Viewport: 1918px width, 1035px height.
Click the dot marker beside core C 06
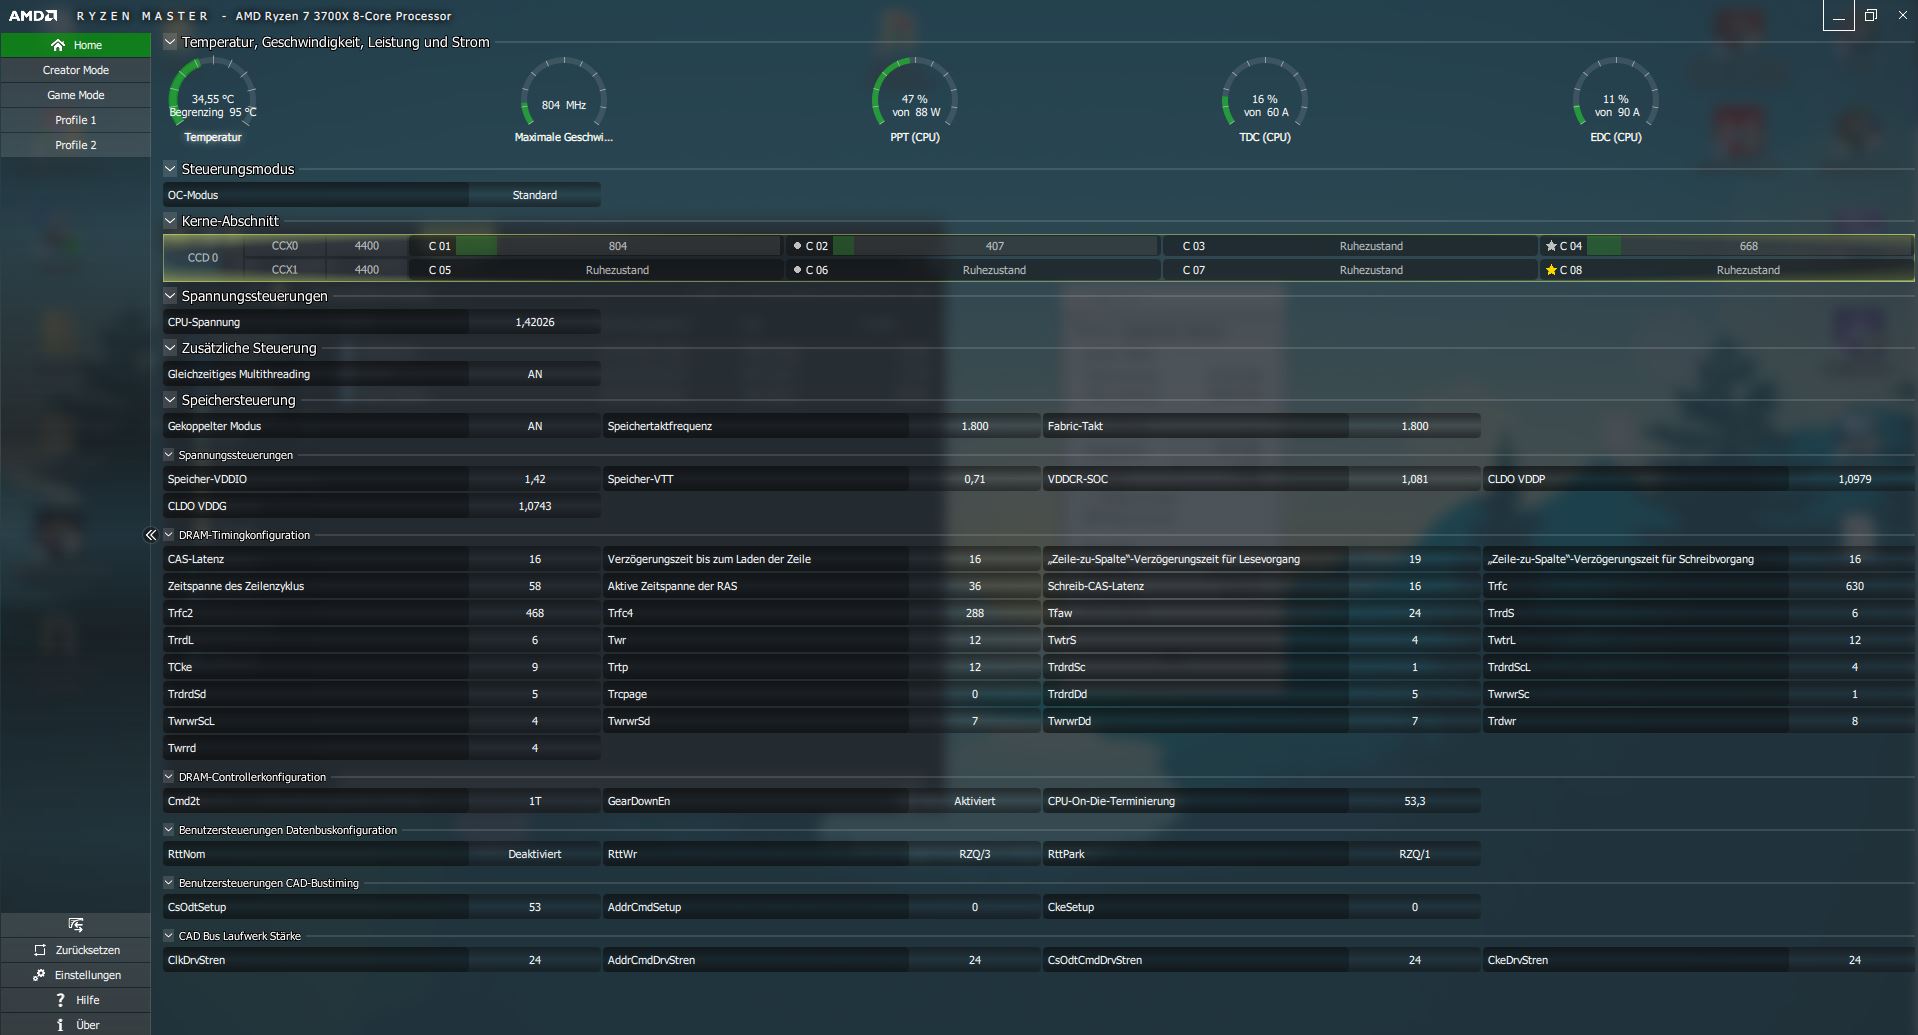pyautogui.click(x=797, y=270)
